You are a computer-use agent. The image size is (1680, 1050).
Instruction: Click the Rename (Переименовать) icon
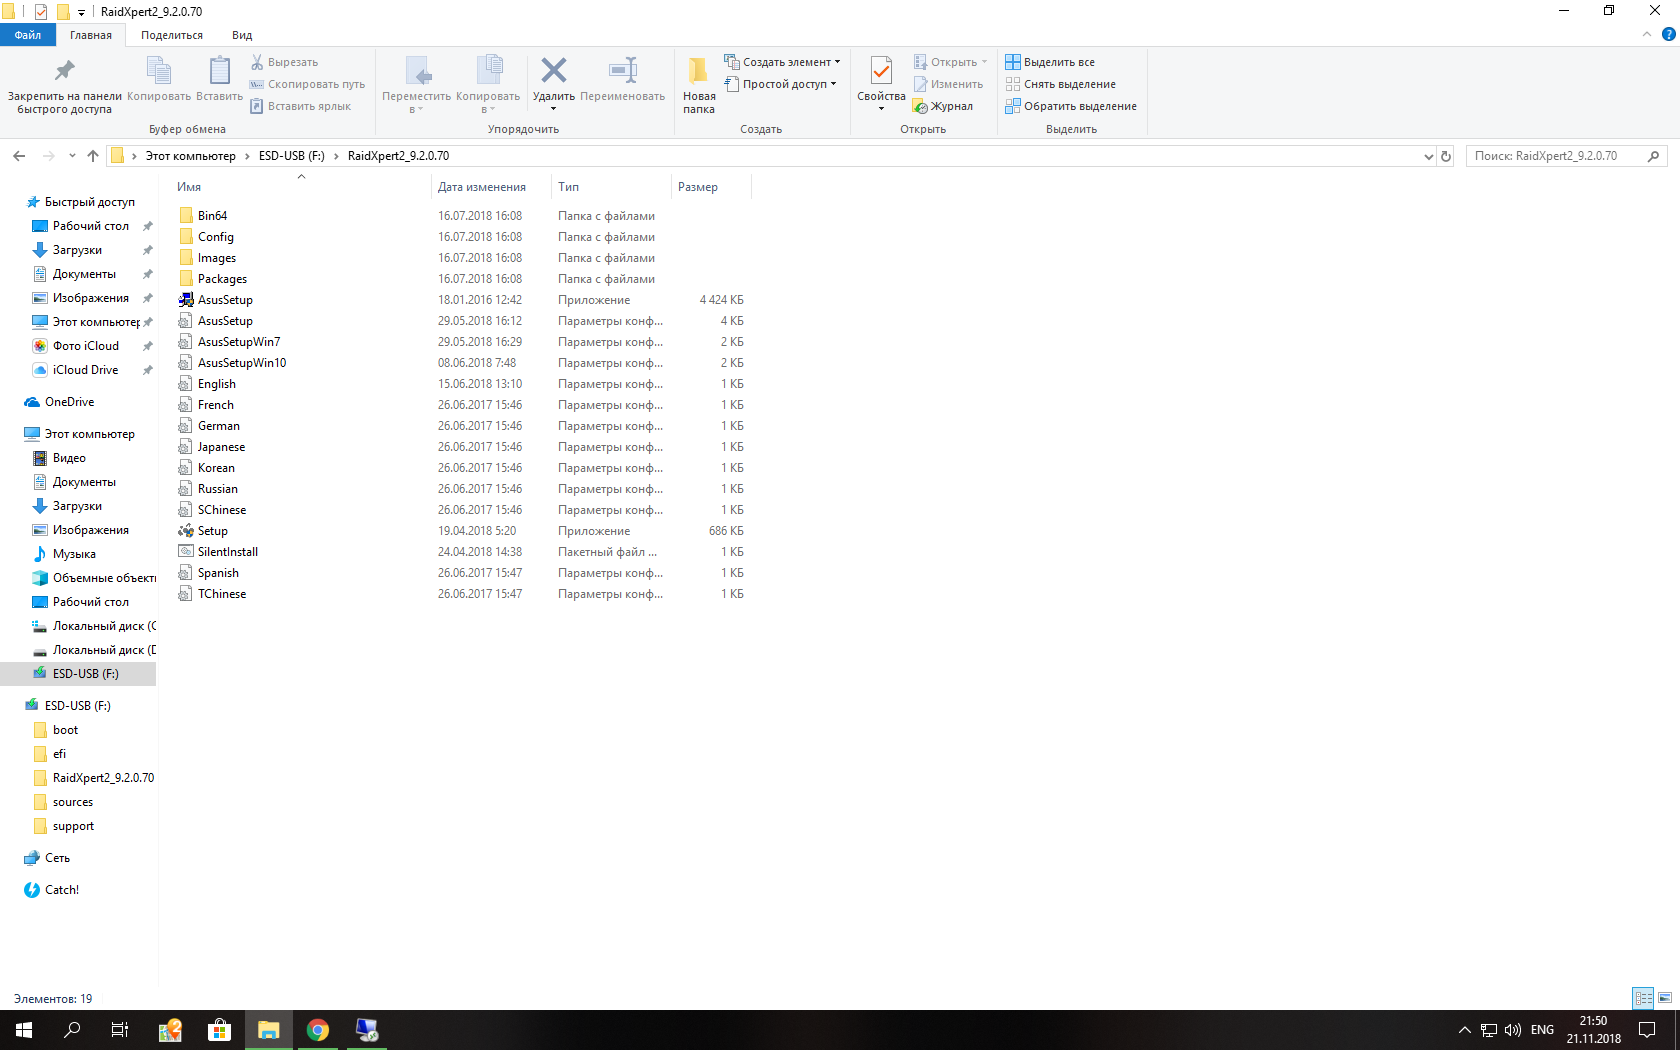point(623,70)
